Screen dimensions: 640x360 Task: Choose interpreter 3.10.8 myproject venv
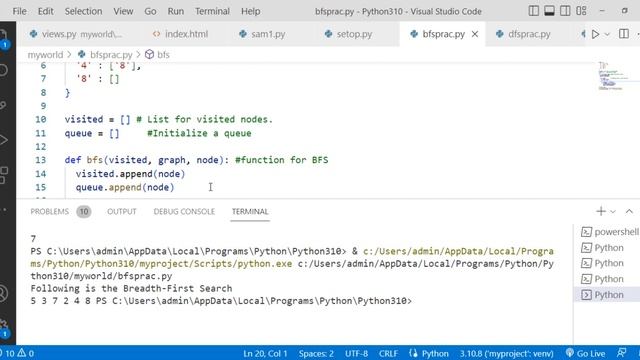click(x=507, y=353)
